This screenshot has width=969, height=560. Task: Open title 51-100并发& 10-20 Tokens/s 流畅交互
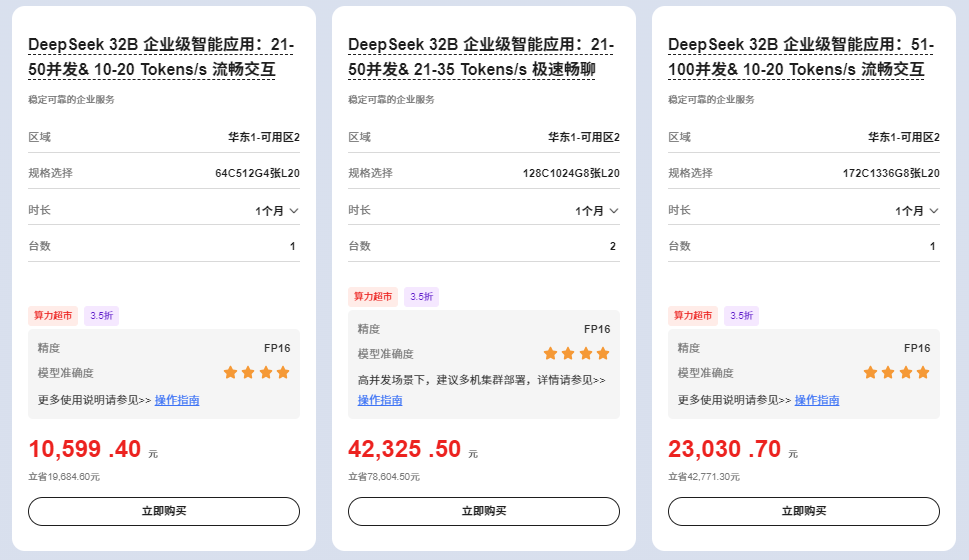pos(802,57)
